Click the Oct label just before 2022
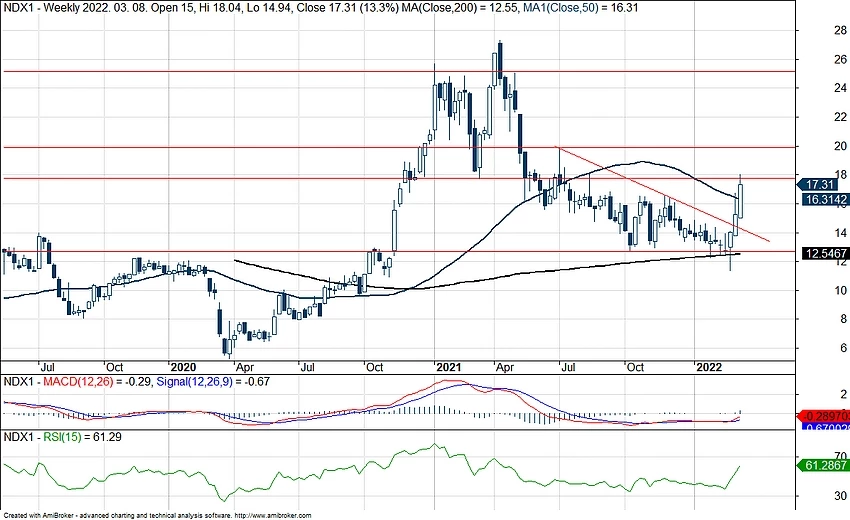Viewport: 850px width, 520px height. pos(635,367)
